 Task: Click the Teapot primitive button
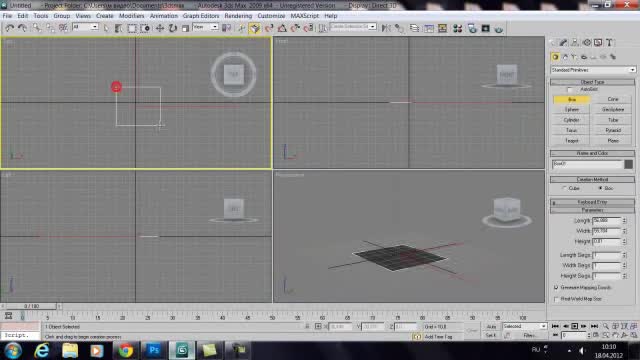571,141
